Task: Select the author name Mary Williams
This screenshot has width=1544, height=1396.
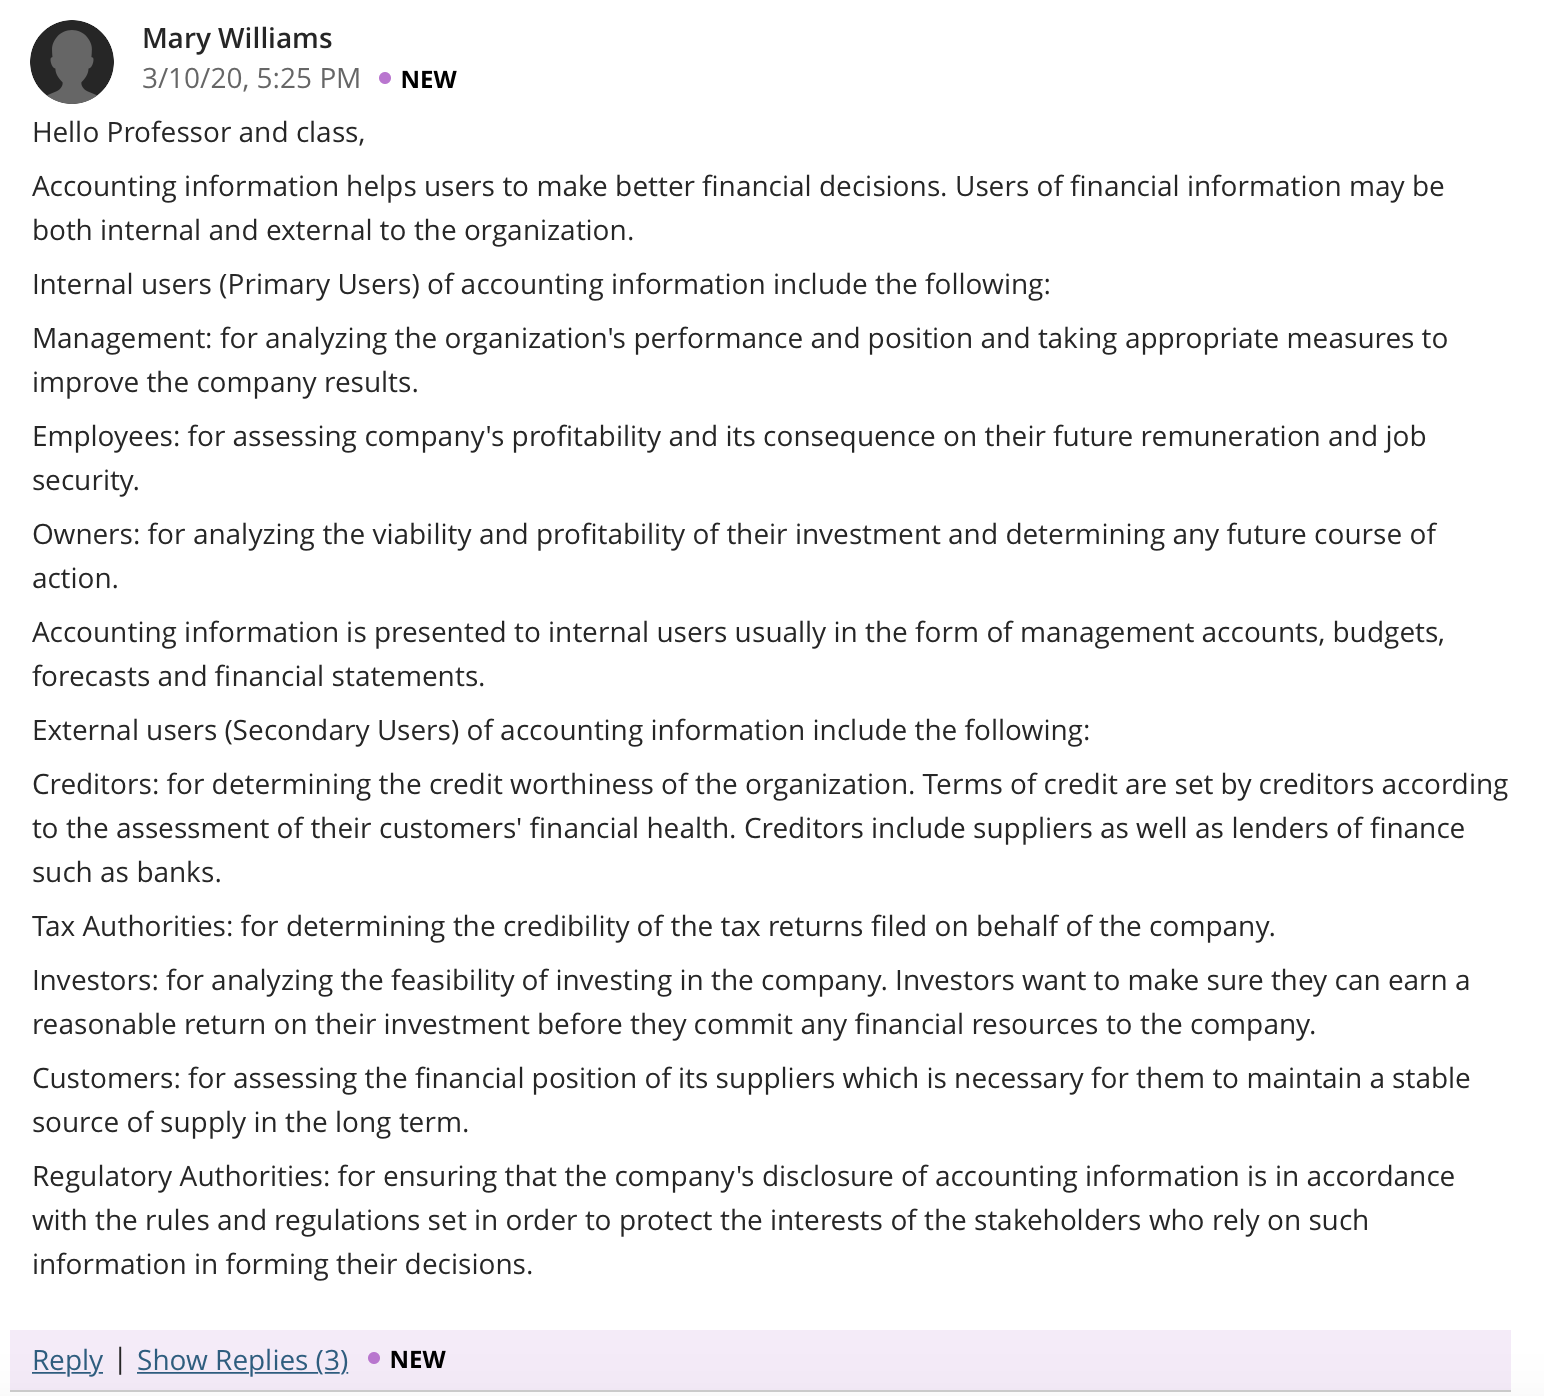Action: pyautogui.click(x=237, y=38)
